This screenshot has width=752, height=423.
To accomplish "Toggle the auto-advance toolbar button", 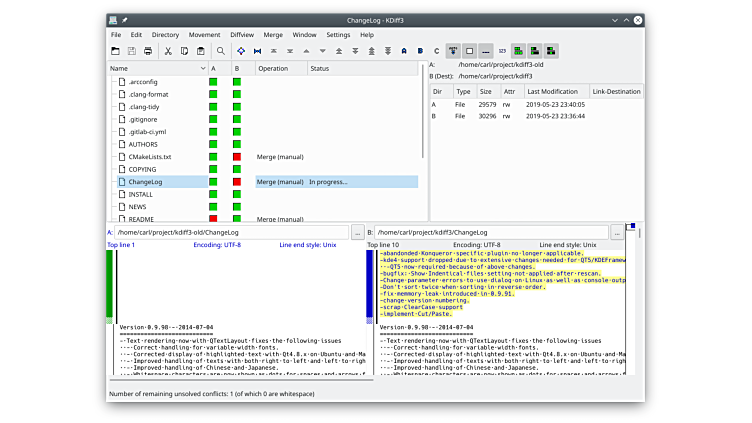I will point(453,51).
